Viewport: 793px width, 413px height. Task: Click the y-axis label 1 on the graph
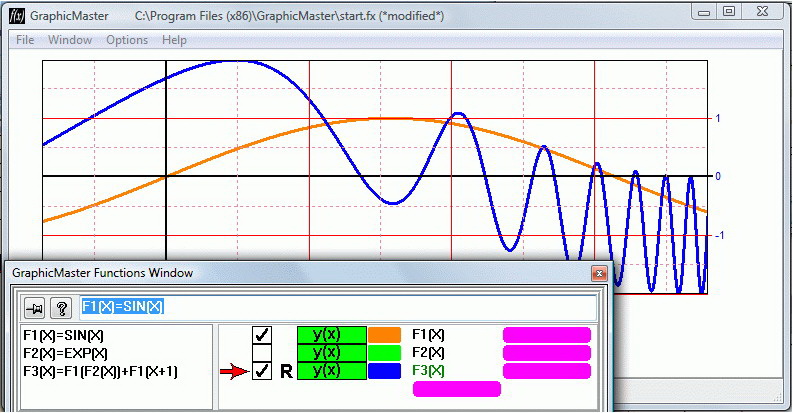(718, 118)
